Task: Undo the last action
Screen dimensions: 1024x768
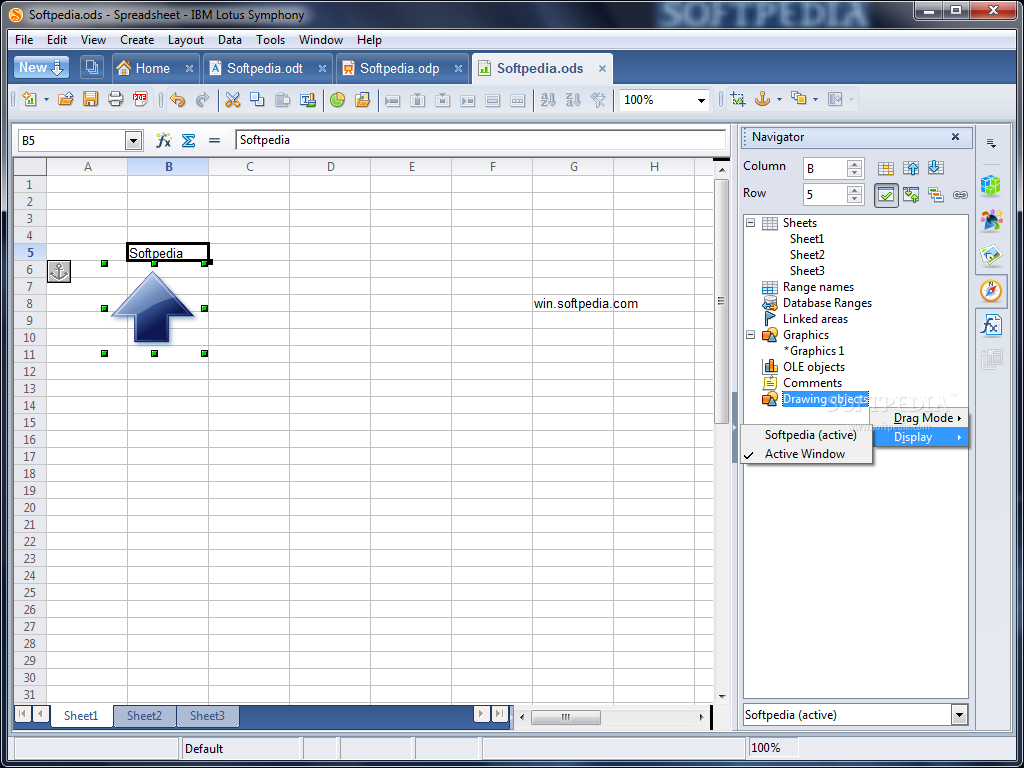Action: pos(178,99)
